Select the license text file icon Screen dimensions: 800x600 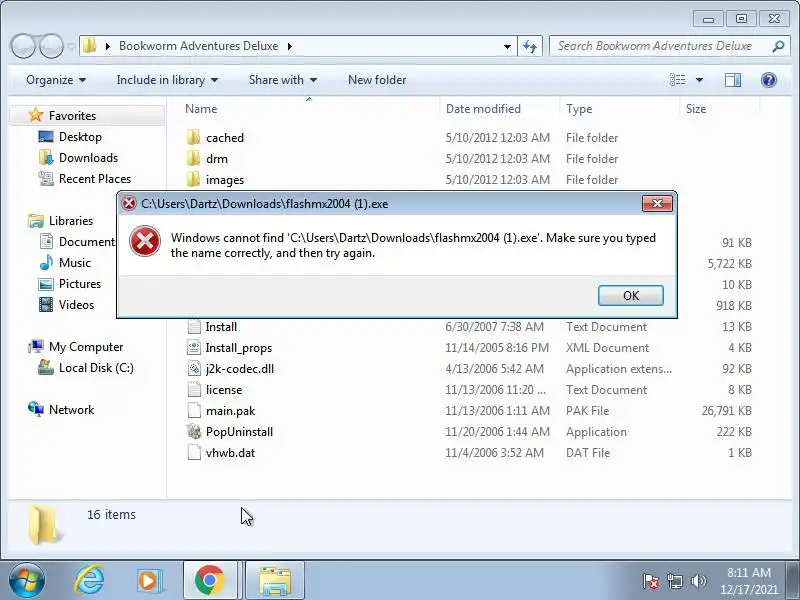[194, 389]
